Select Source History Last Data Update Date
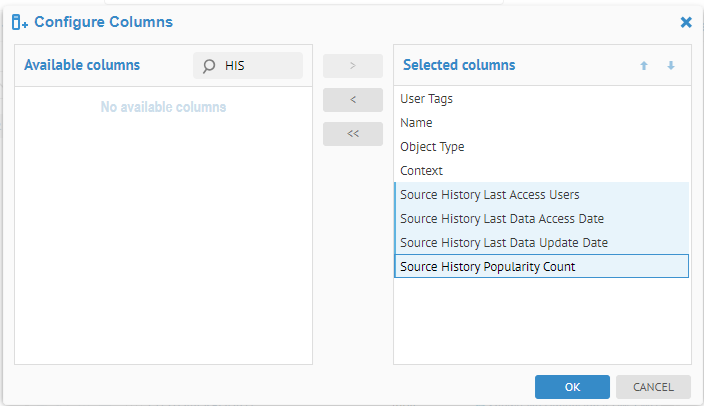Screen dimensions: 704x406 tap(503, 243)
